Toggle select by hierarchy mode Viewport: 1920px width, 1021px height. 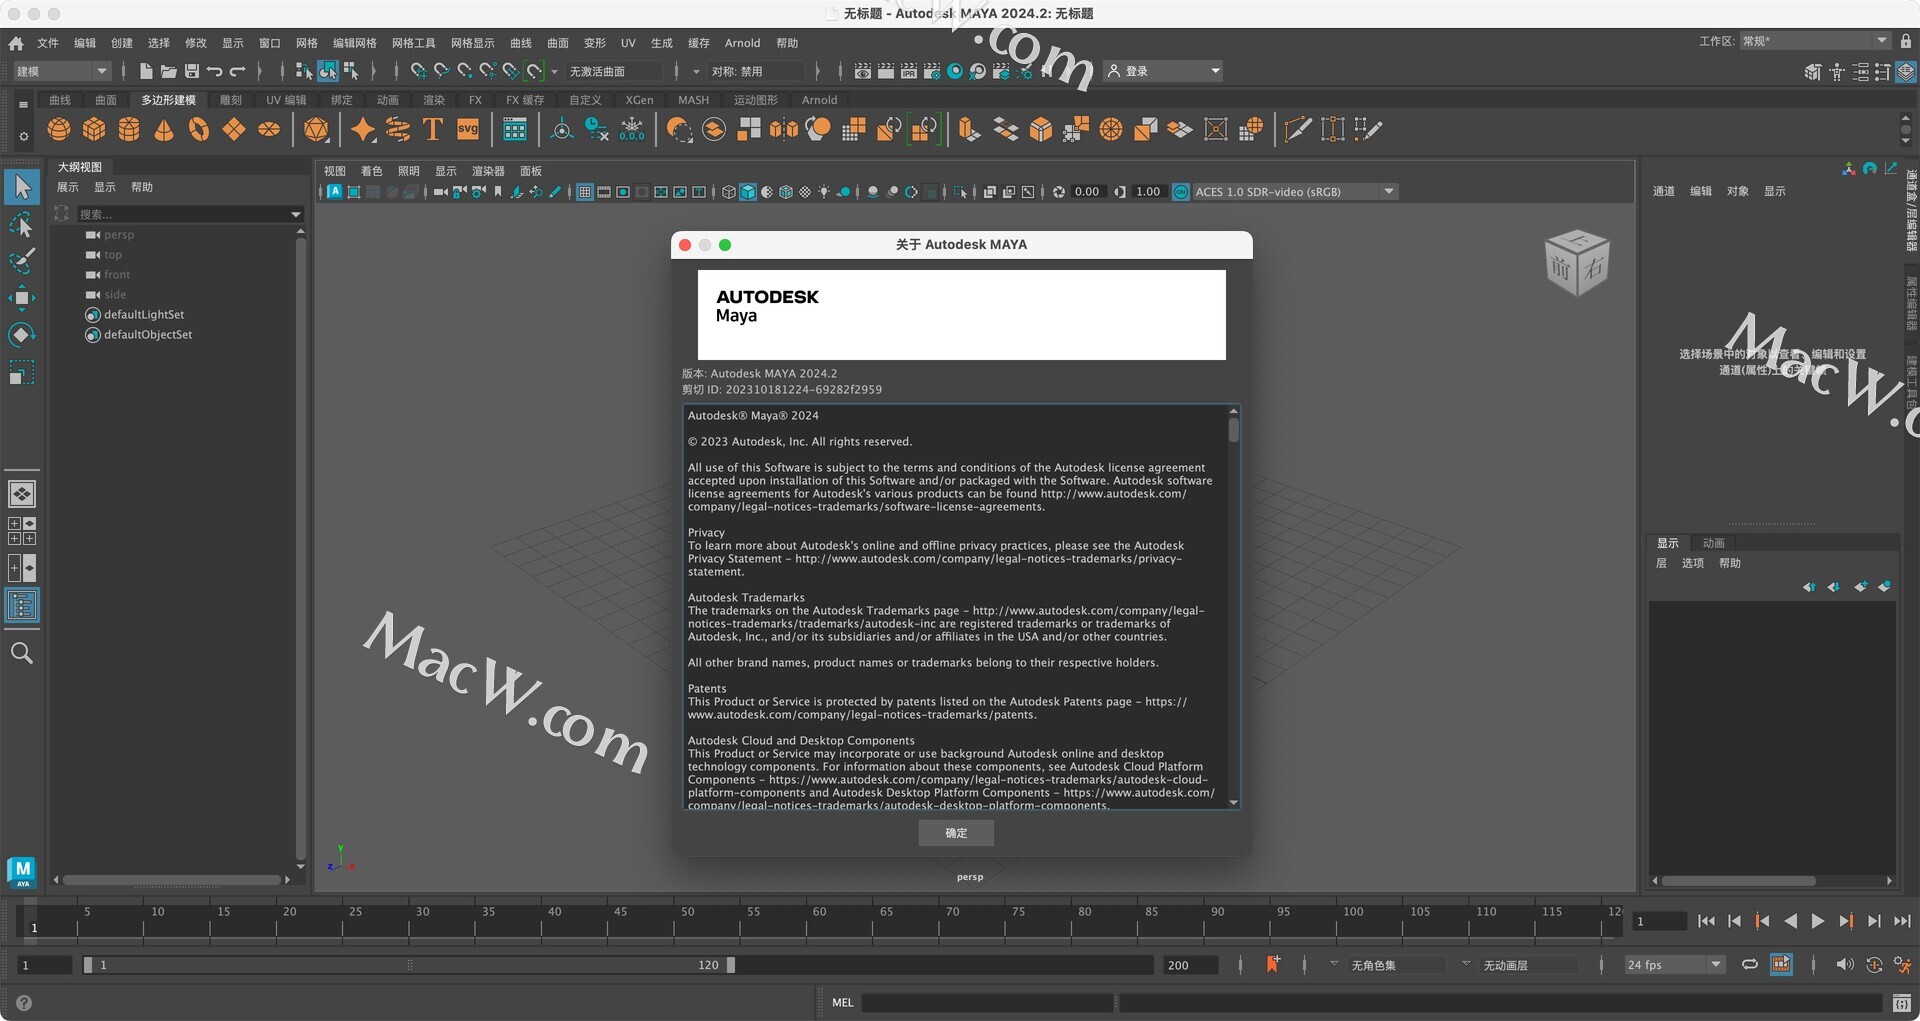pos(304,71)
